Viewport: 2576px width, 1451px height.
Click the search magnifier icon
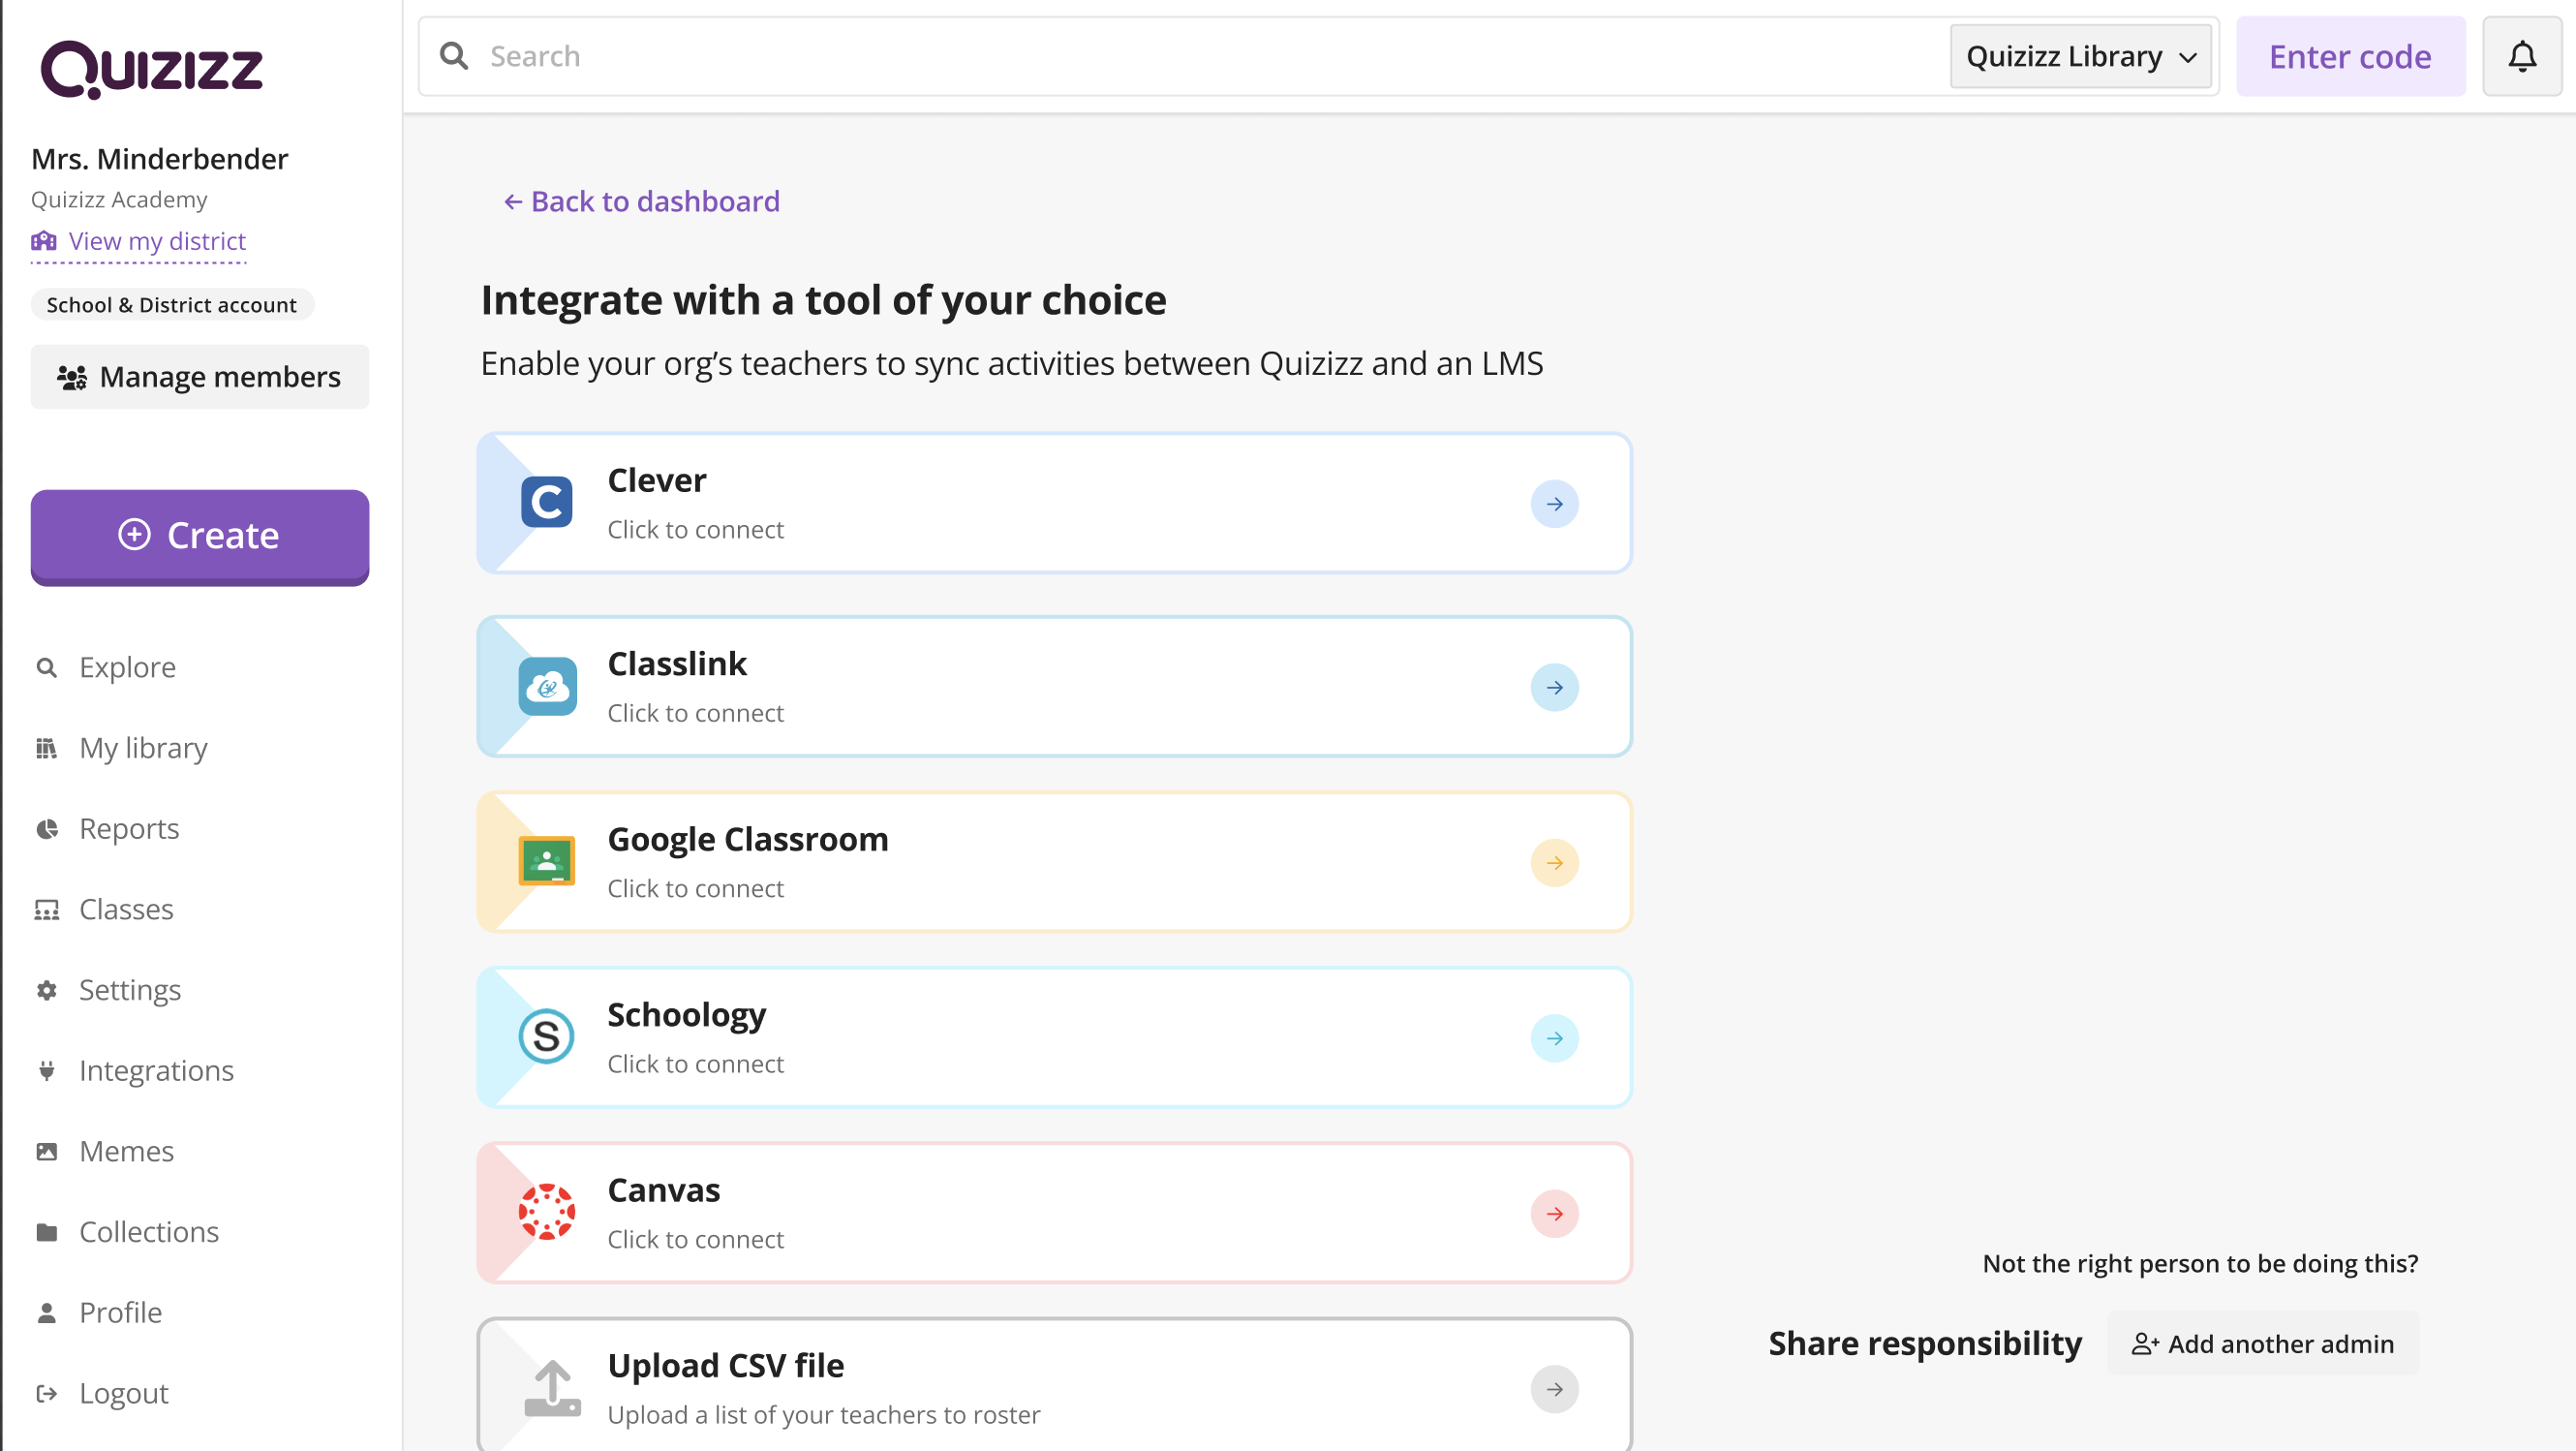(454, 56)
